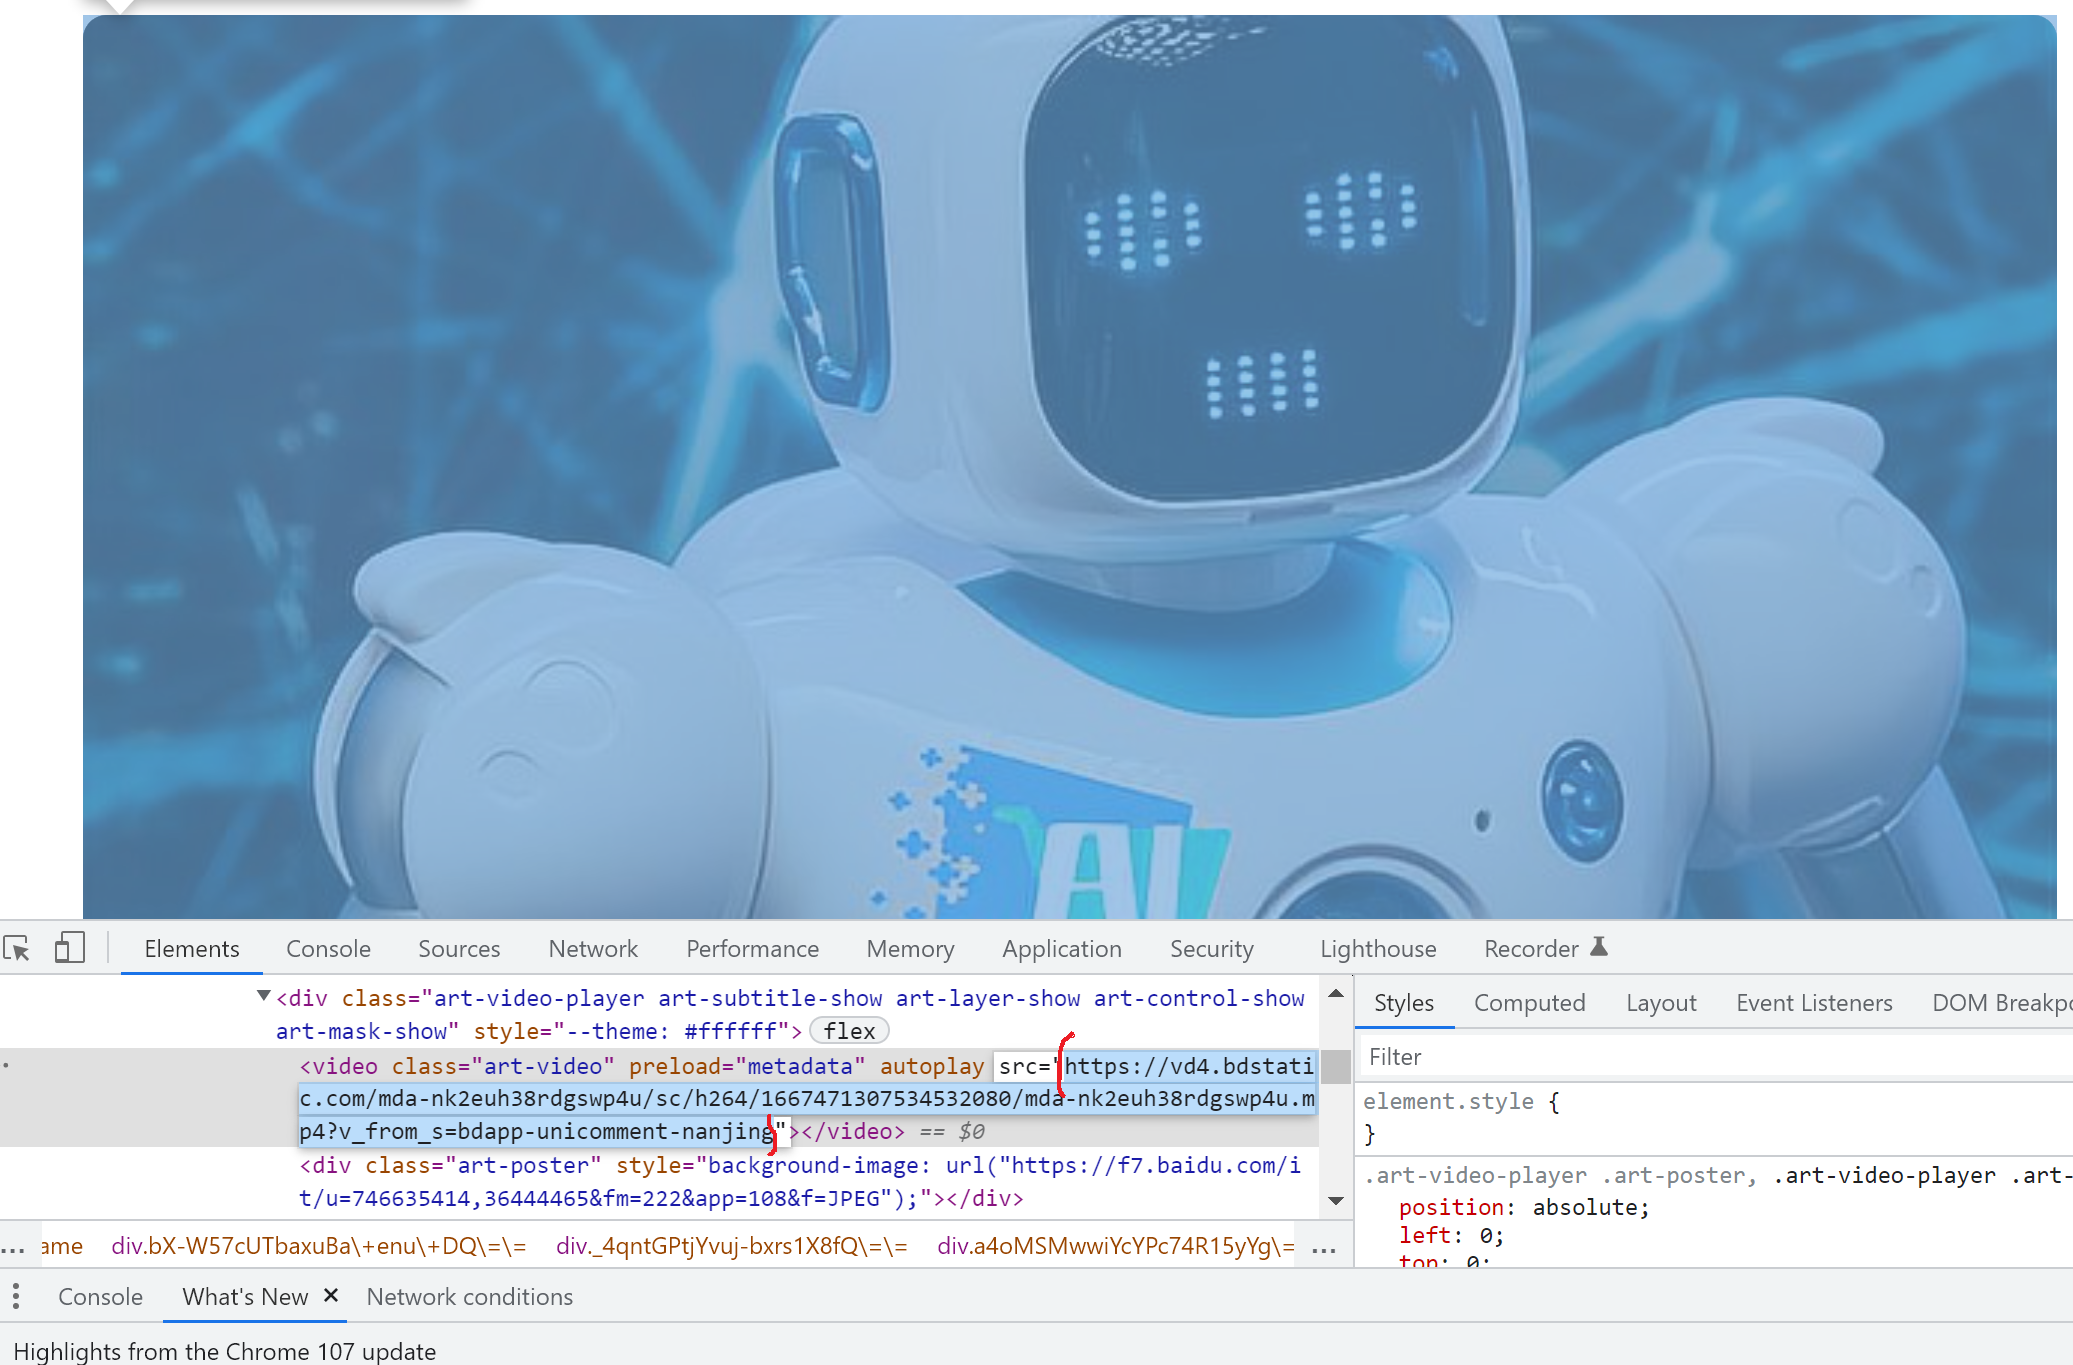Click the element.style rule block
The height and width of the screenshot is (1365, 2073).
click(1714, 1118)
